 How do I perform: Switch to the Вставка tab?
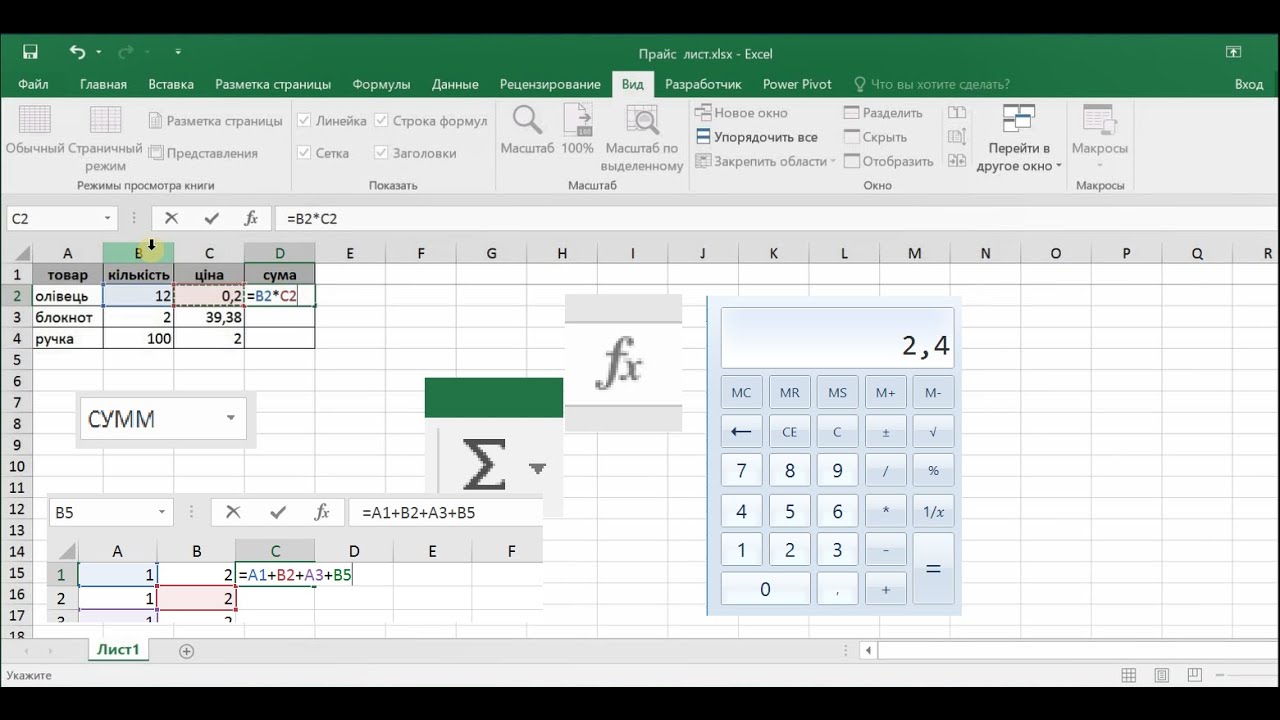pyautogui.click(x=171, y=84)
